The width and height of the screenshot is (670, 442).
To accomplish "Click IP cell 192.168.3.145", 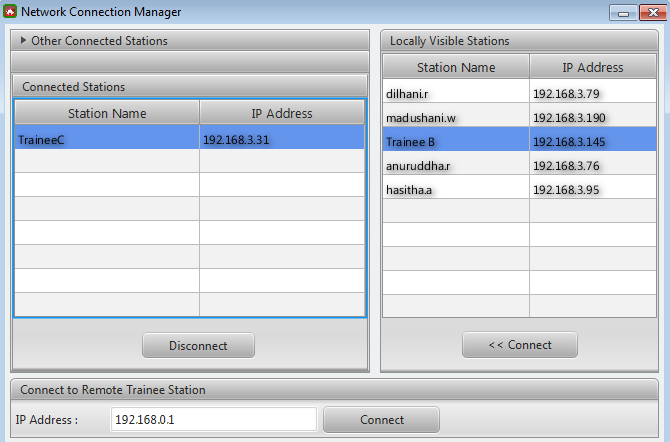I will [x=593, y=139].
